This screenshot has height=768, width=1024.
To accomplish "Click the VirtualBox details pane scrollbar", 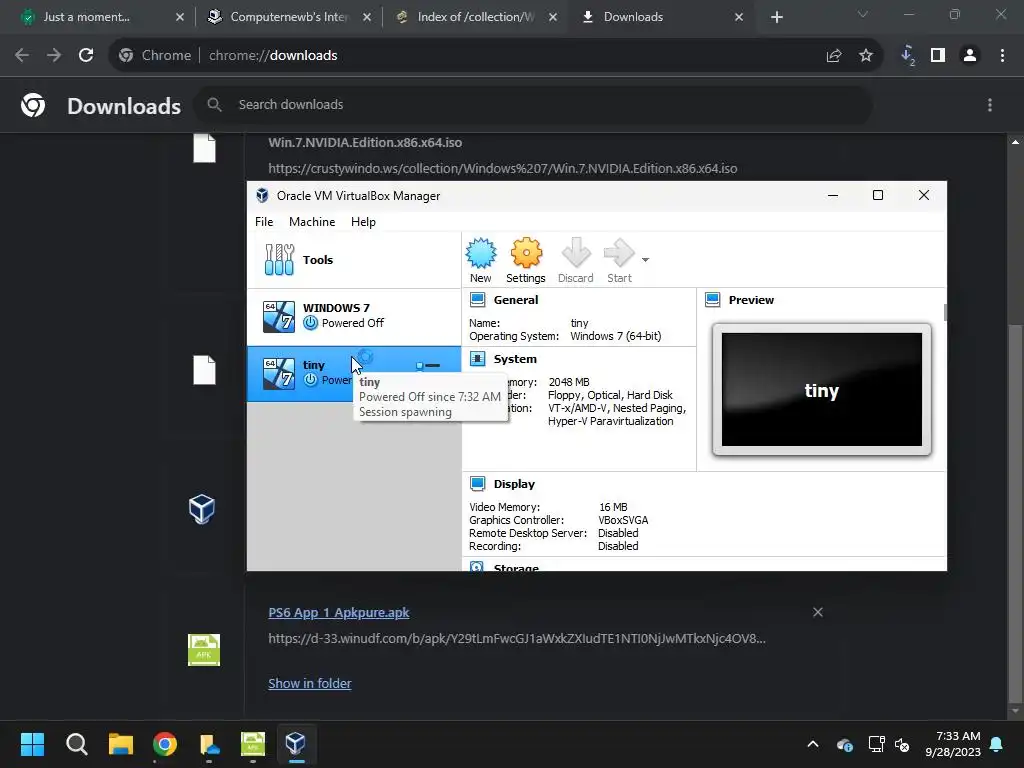I will click(x=944, y=312).
